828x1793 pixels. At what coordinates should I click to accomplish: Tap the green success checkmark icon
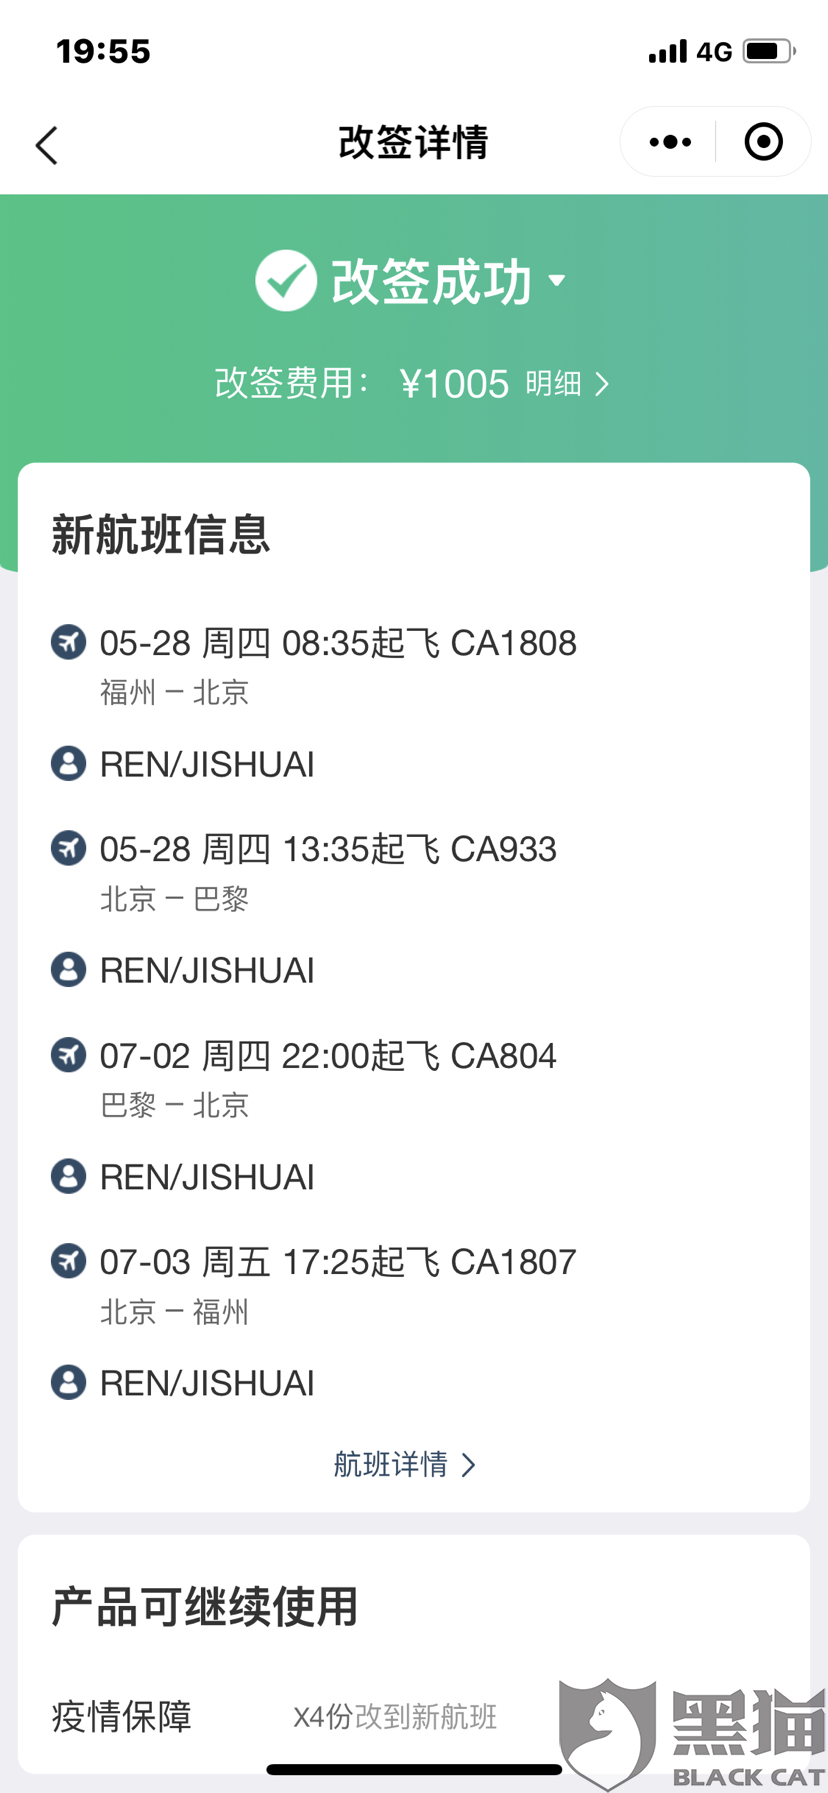pos(286,281)
